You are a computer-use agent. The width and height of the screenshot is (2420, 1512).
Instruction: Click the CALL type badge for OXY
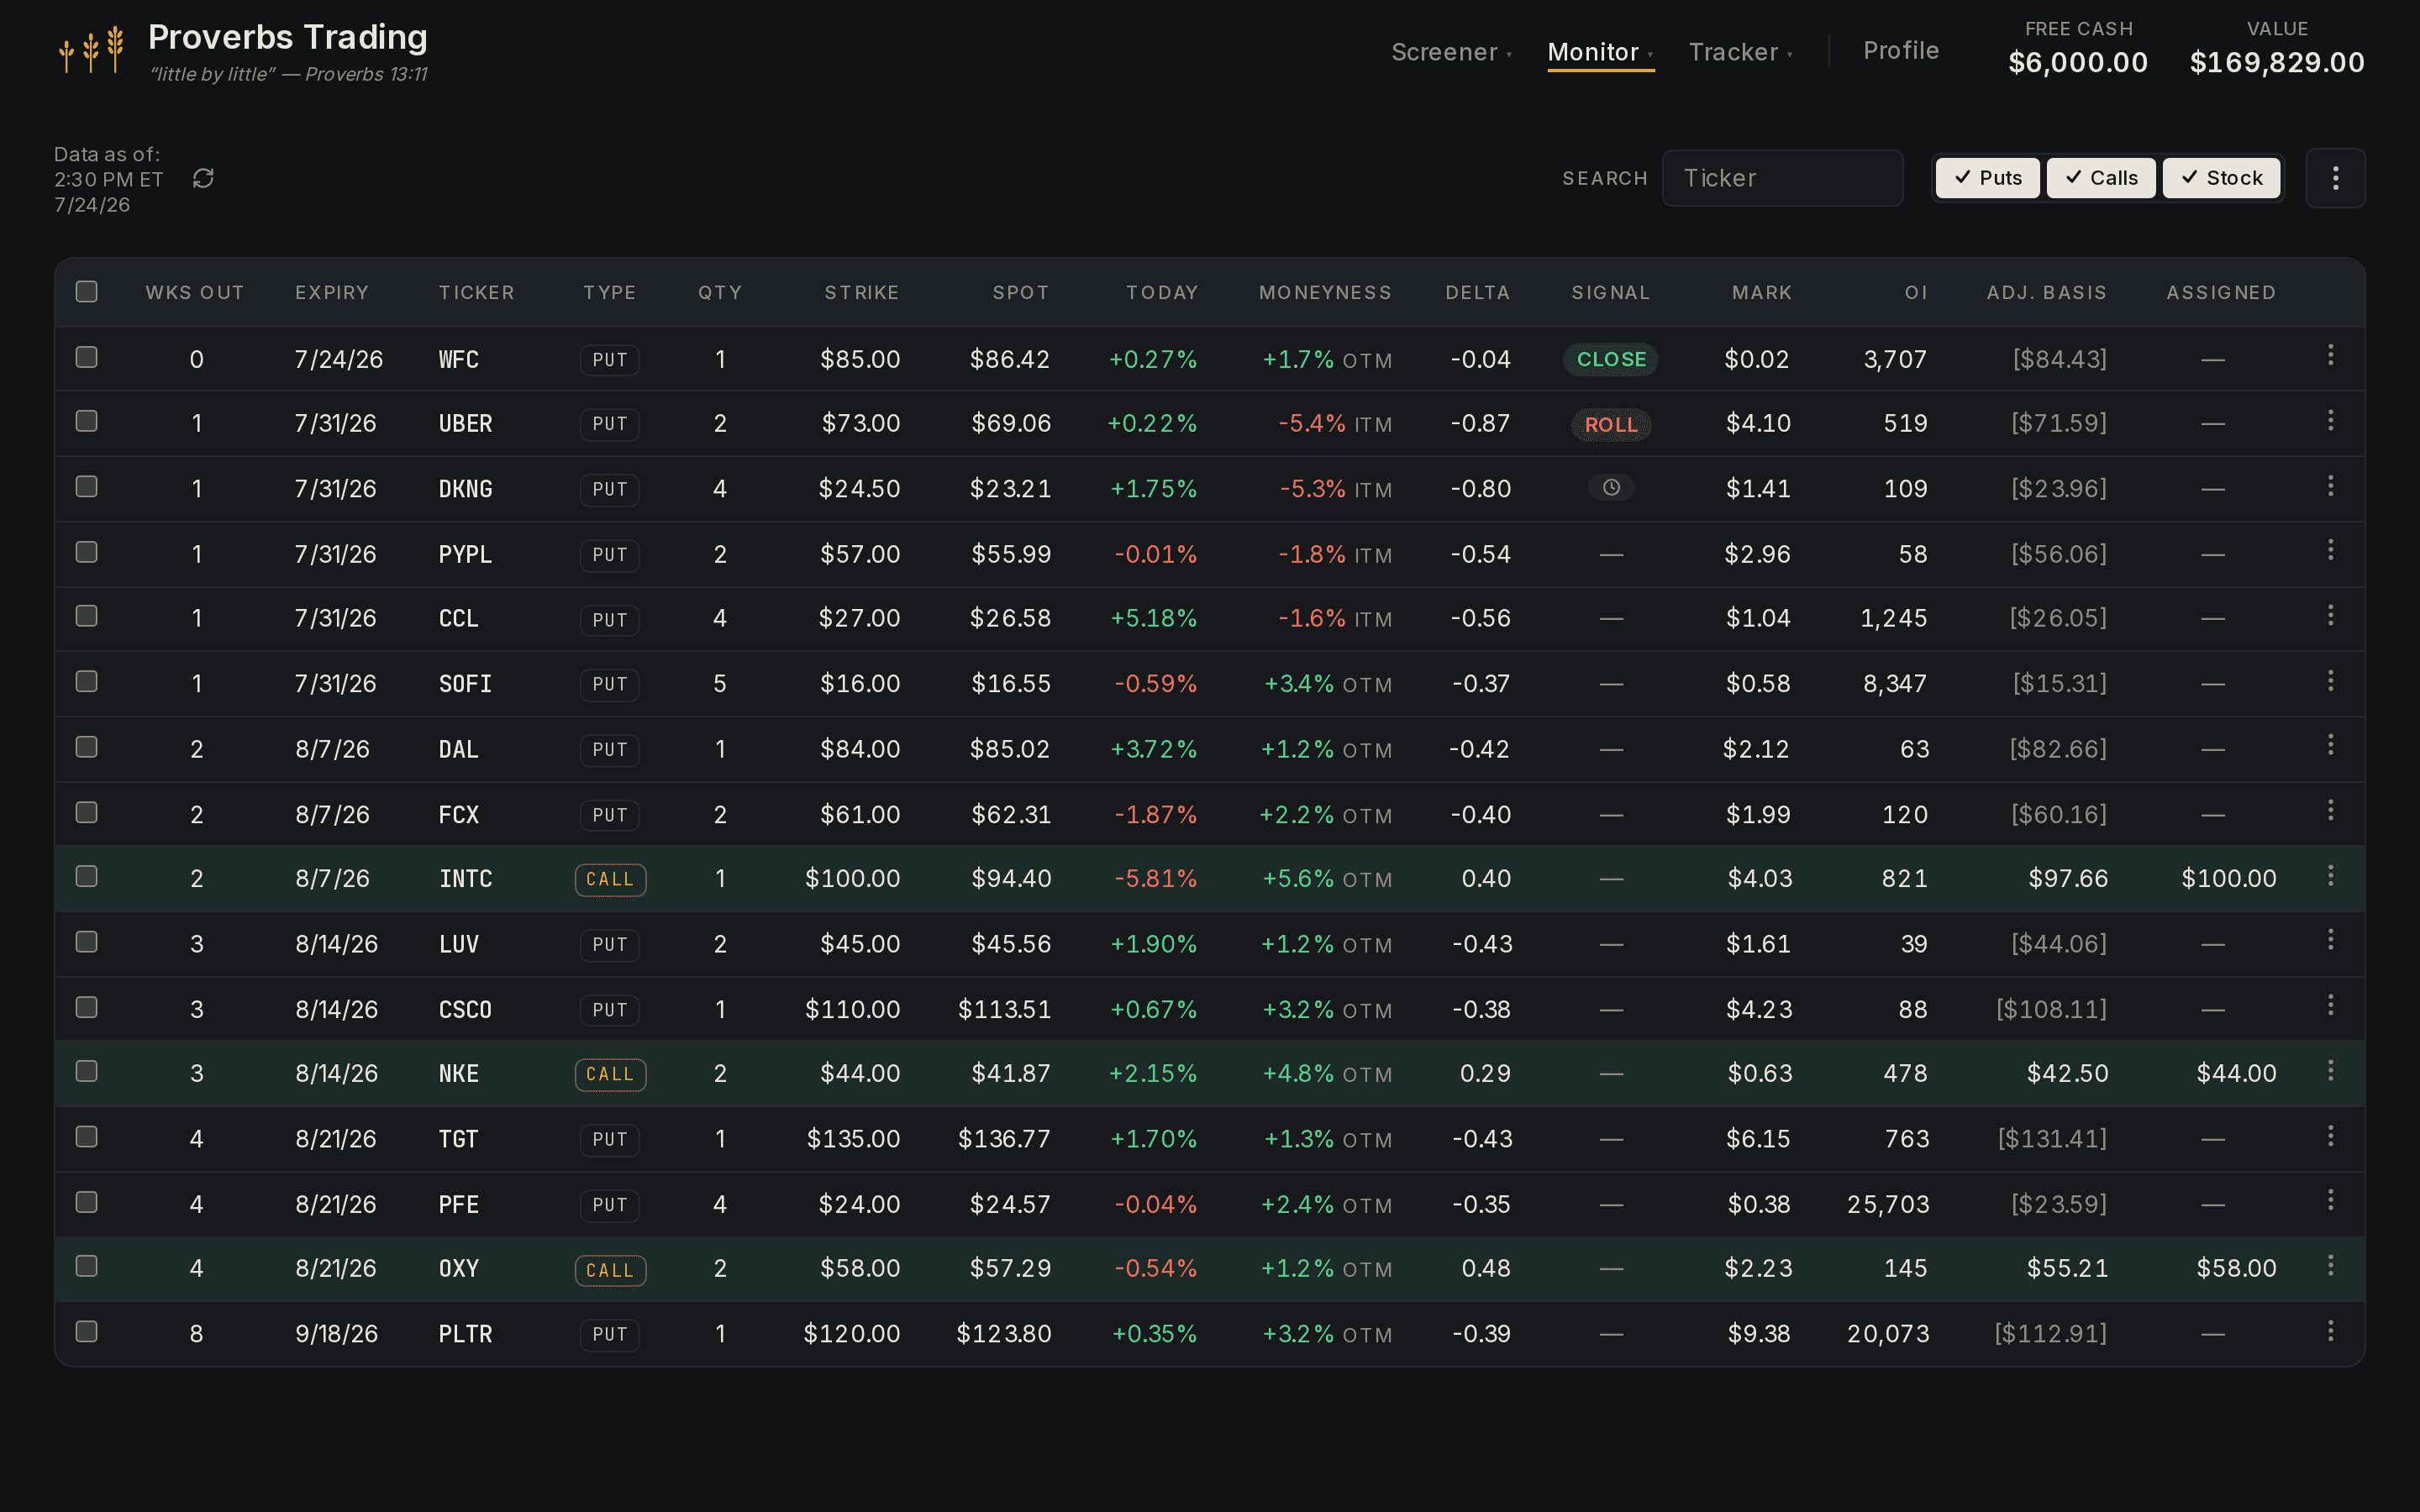(x=610, y=1270)
